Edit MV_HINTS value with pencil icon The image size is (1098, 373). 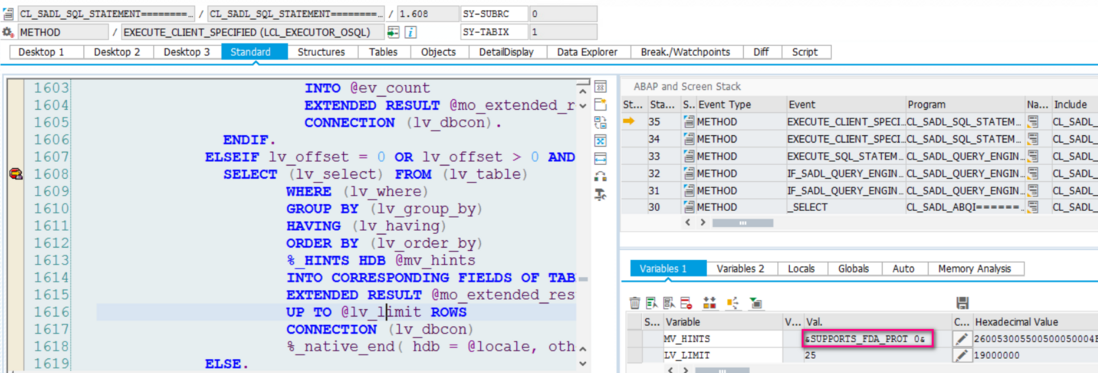pos(962,339)
